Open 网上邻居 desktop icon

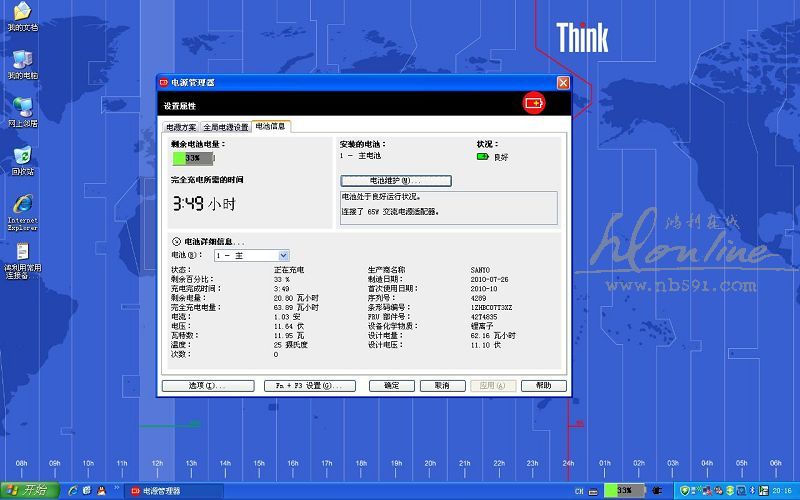[x=22, y=110]
